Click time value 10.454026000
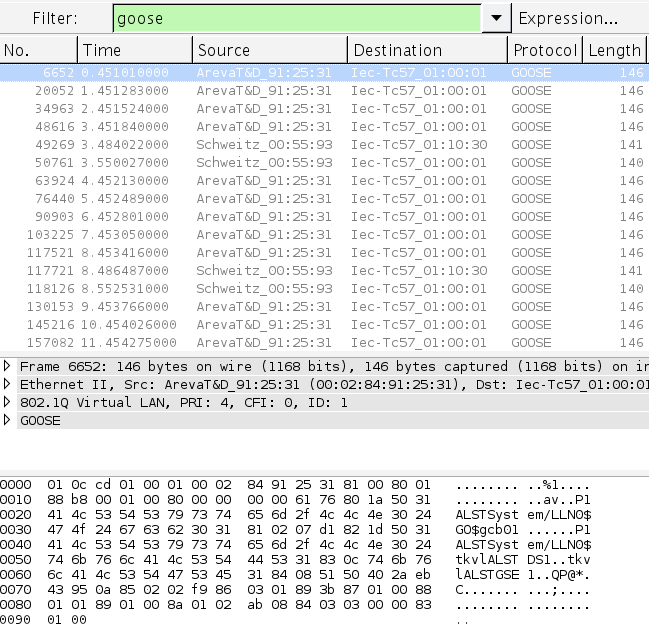The width and height of the screenshot is (649, 630). tap(129, 325)
